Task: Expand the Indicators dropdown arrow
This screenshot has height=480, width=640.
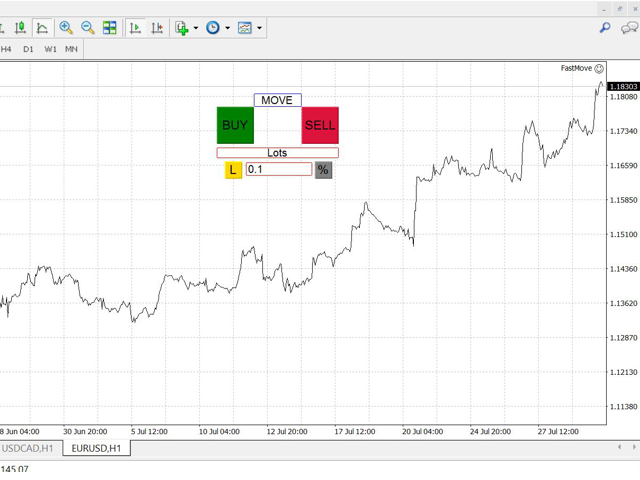Action: pos(196,28)
